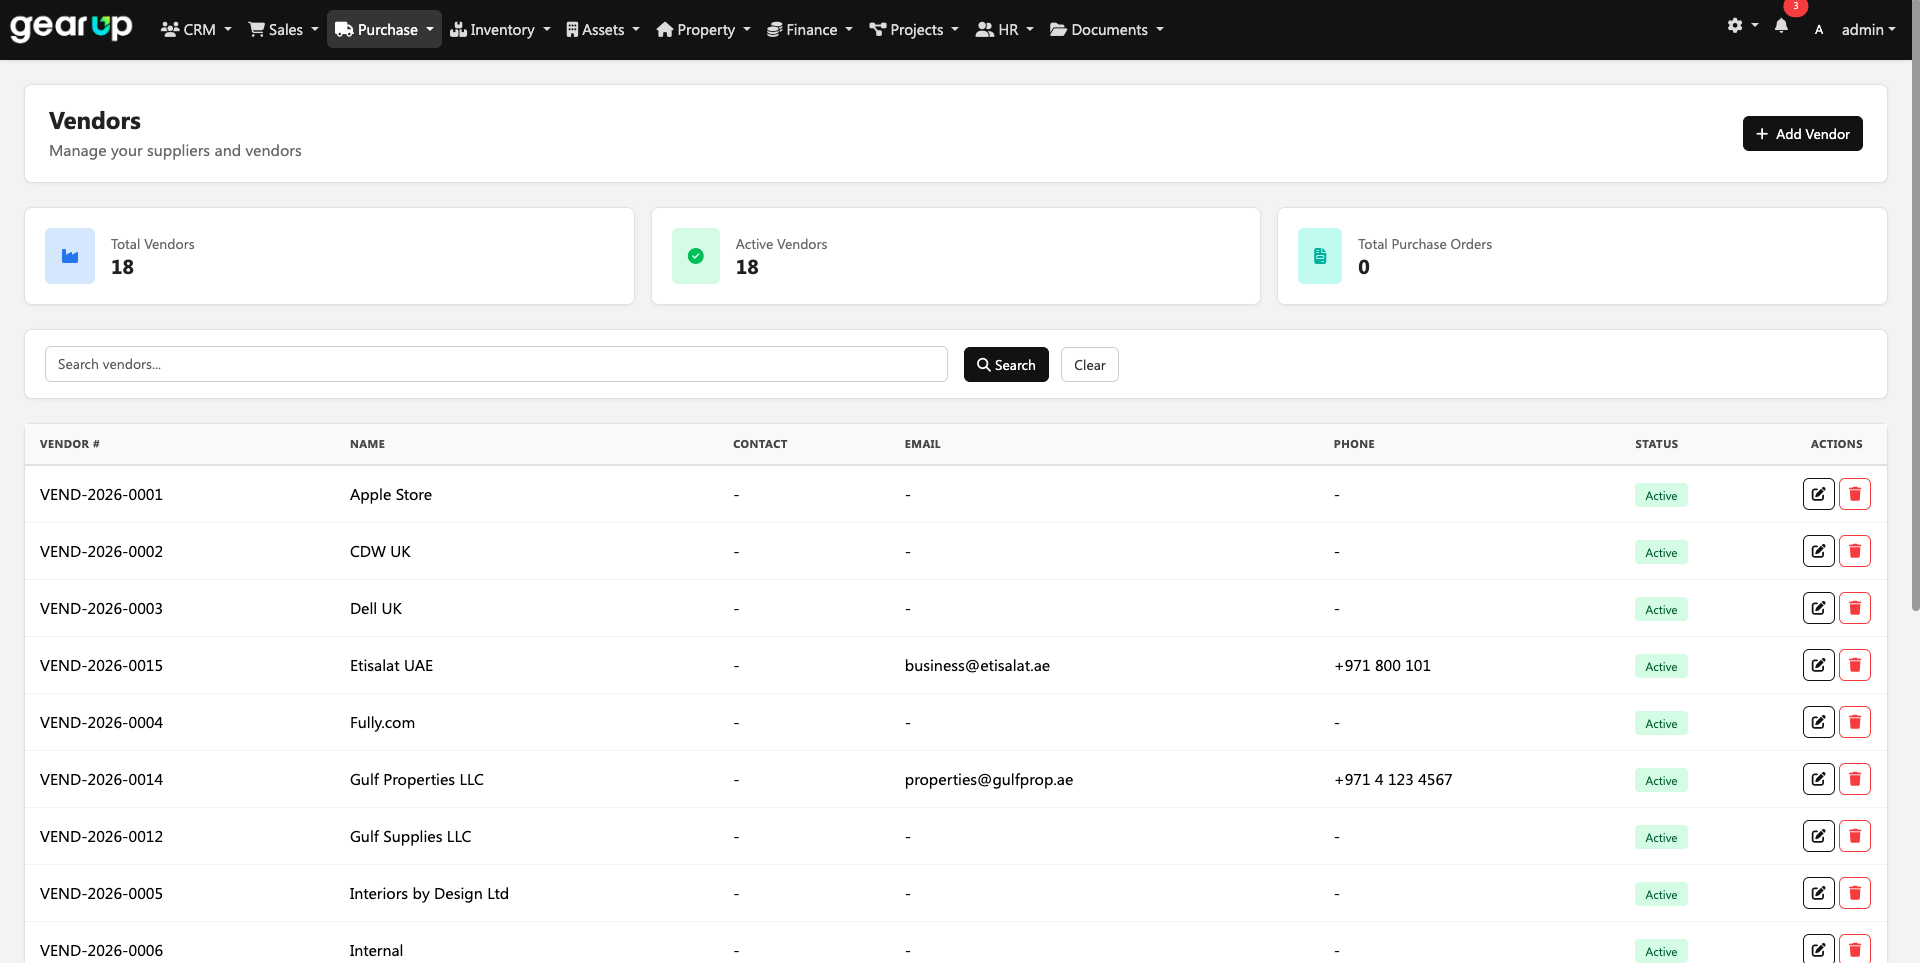Delete the Interiors by Design Ltd vendor

coord(1854,893)
